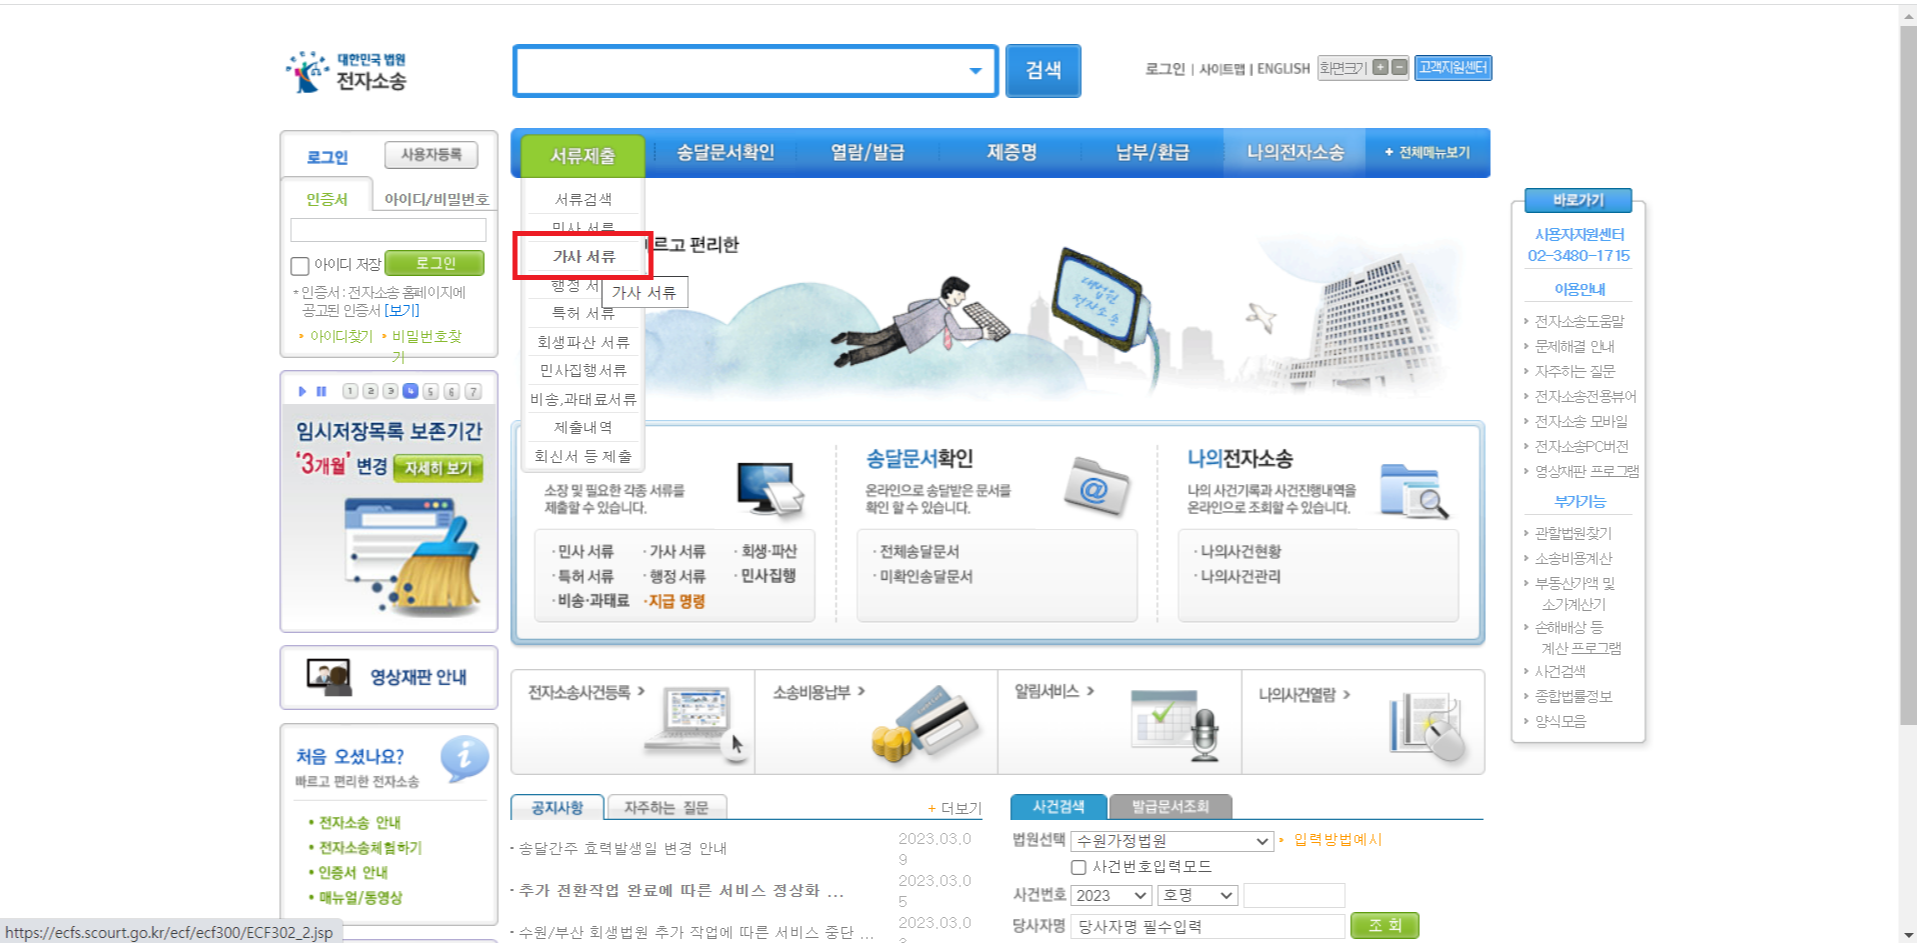Select 가사 서류 in submenu
The width and height of the screenshot is (1917, 943).
tap(584, 257)
